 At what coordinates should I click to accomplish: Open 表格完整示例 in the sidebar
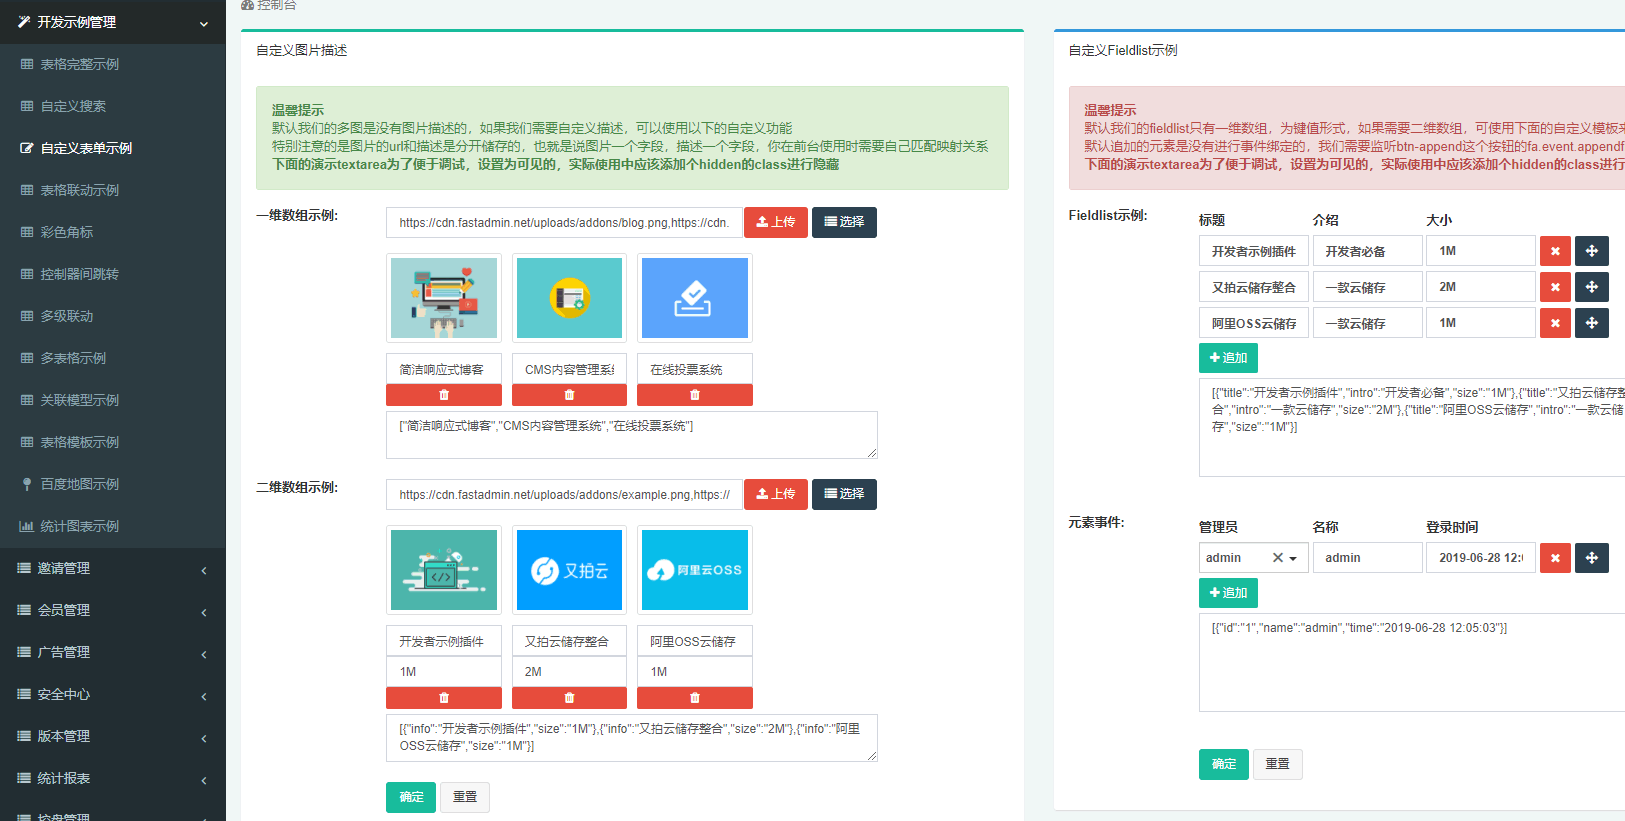(80, 64)
